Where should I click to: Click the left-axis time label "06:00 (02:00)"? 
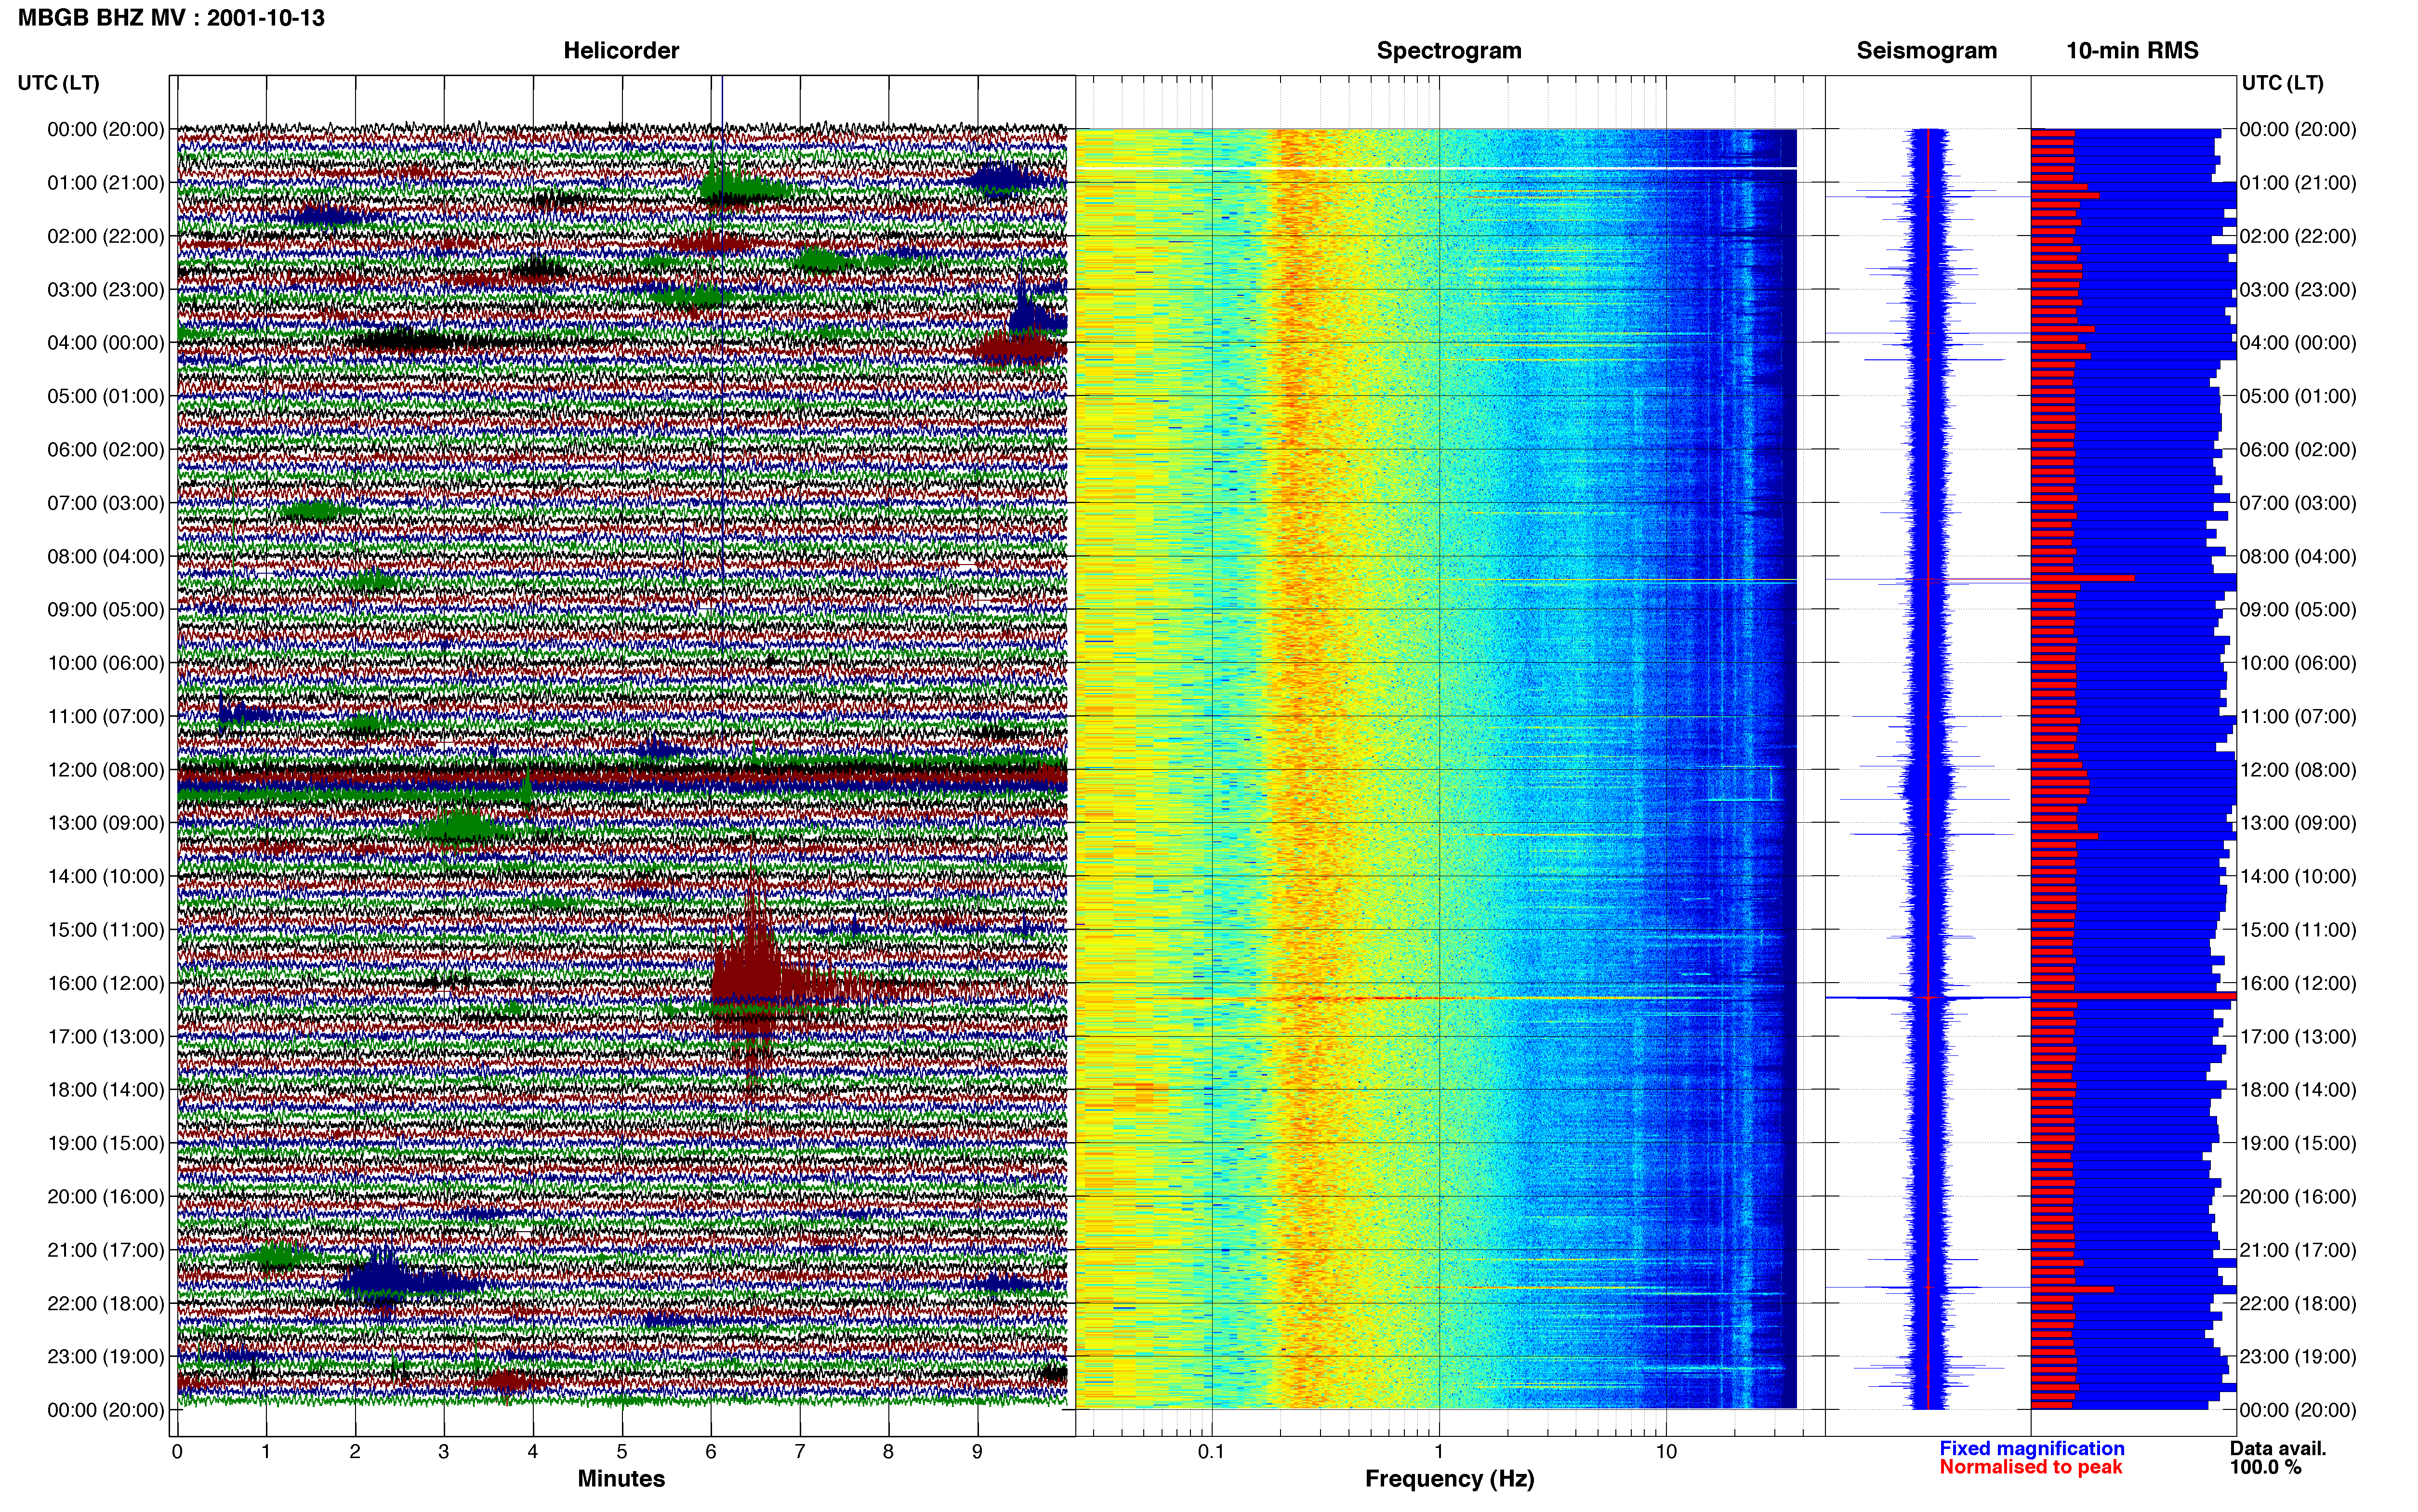pos(106,450)
